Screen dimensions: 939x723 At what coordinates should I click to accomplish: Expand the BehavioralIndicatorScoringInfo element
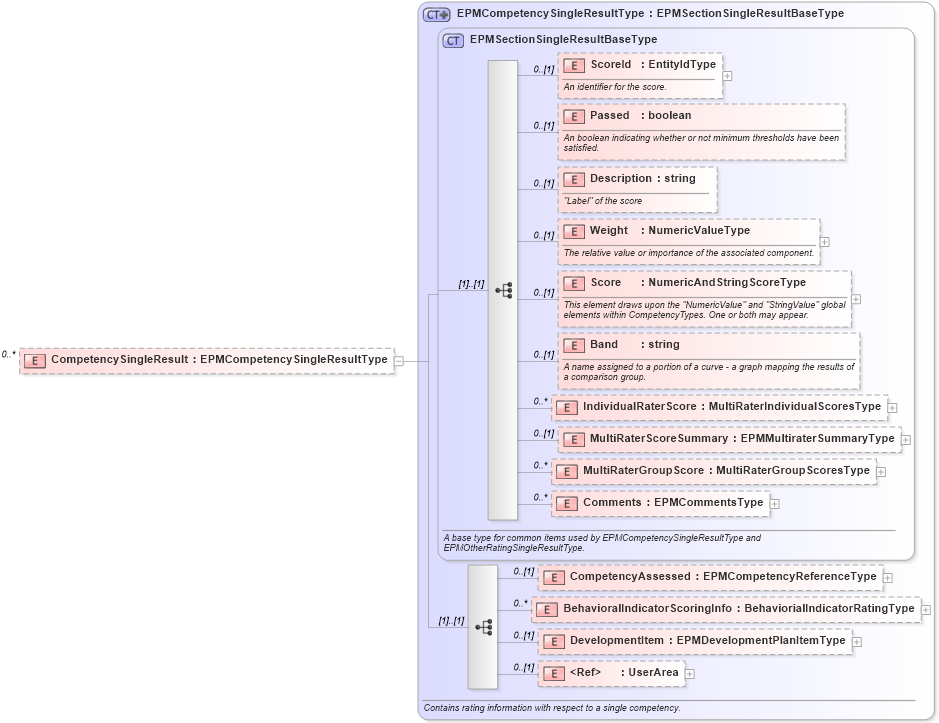[924, 609]
